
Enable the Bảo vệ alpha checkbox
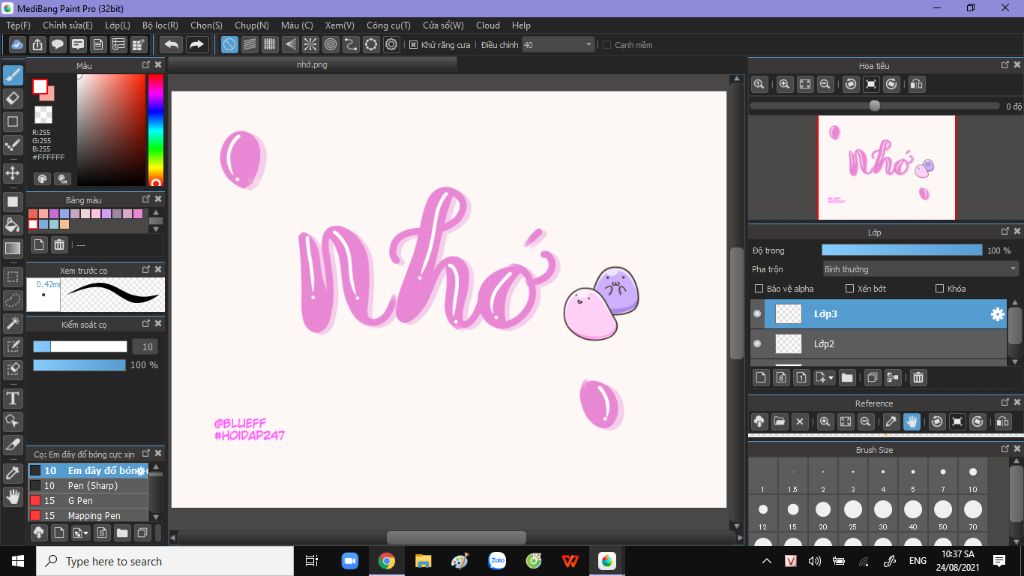point(759,289)
